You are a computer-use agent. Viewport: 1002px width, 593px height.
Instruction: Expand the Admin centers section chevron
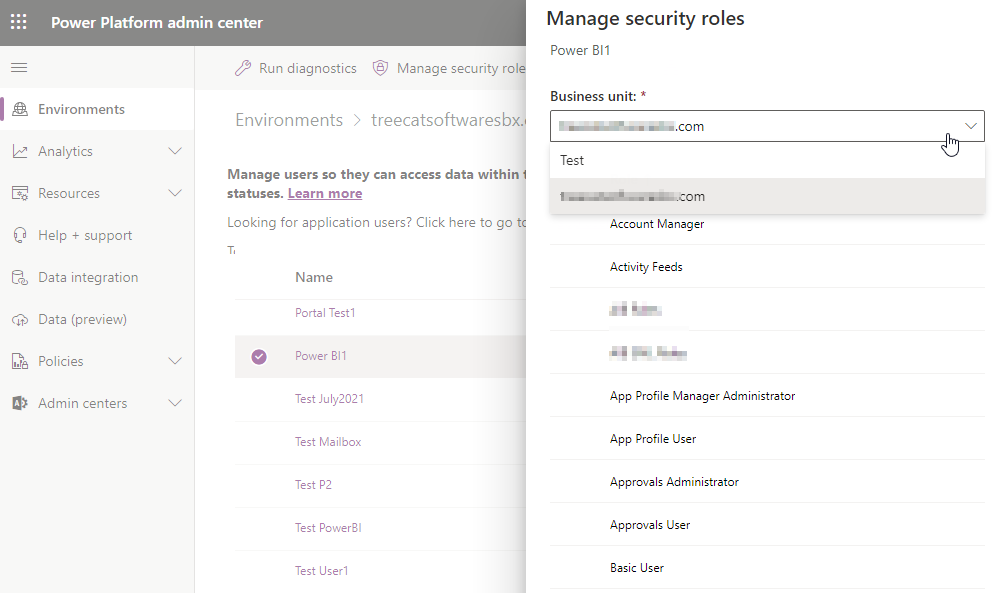175,403
